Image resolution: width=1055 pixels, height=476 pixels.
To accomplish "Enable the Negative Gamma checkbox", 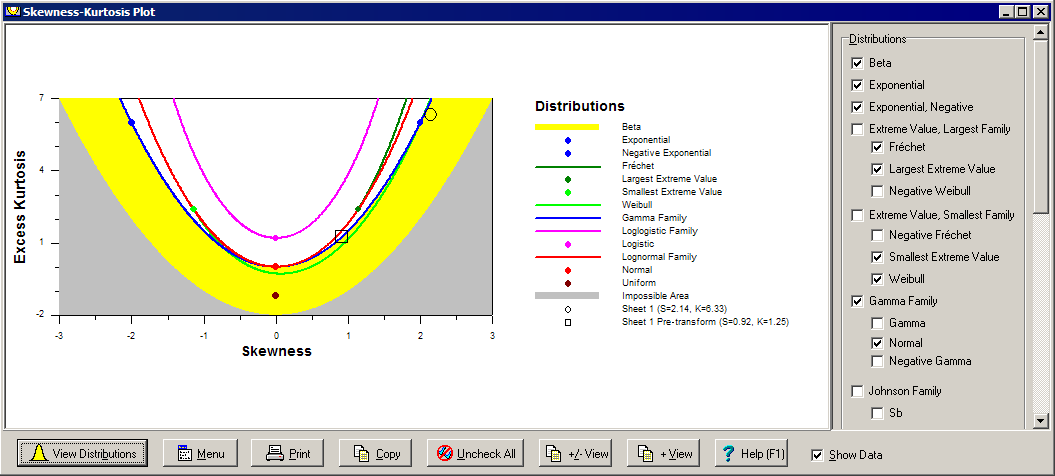I will (877, 362).
